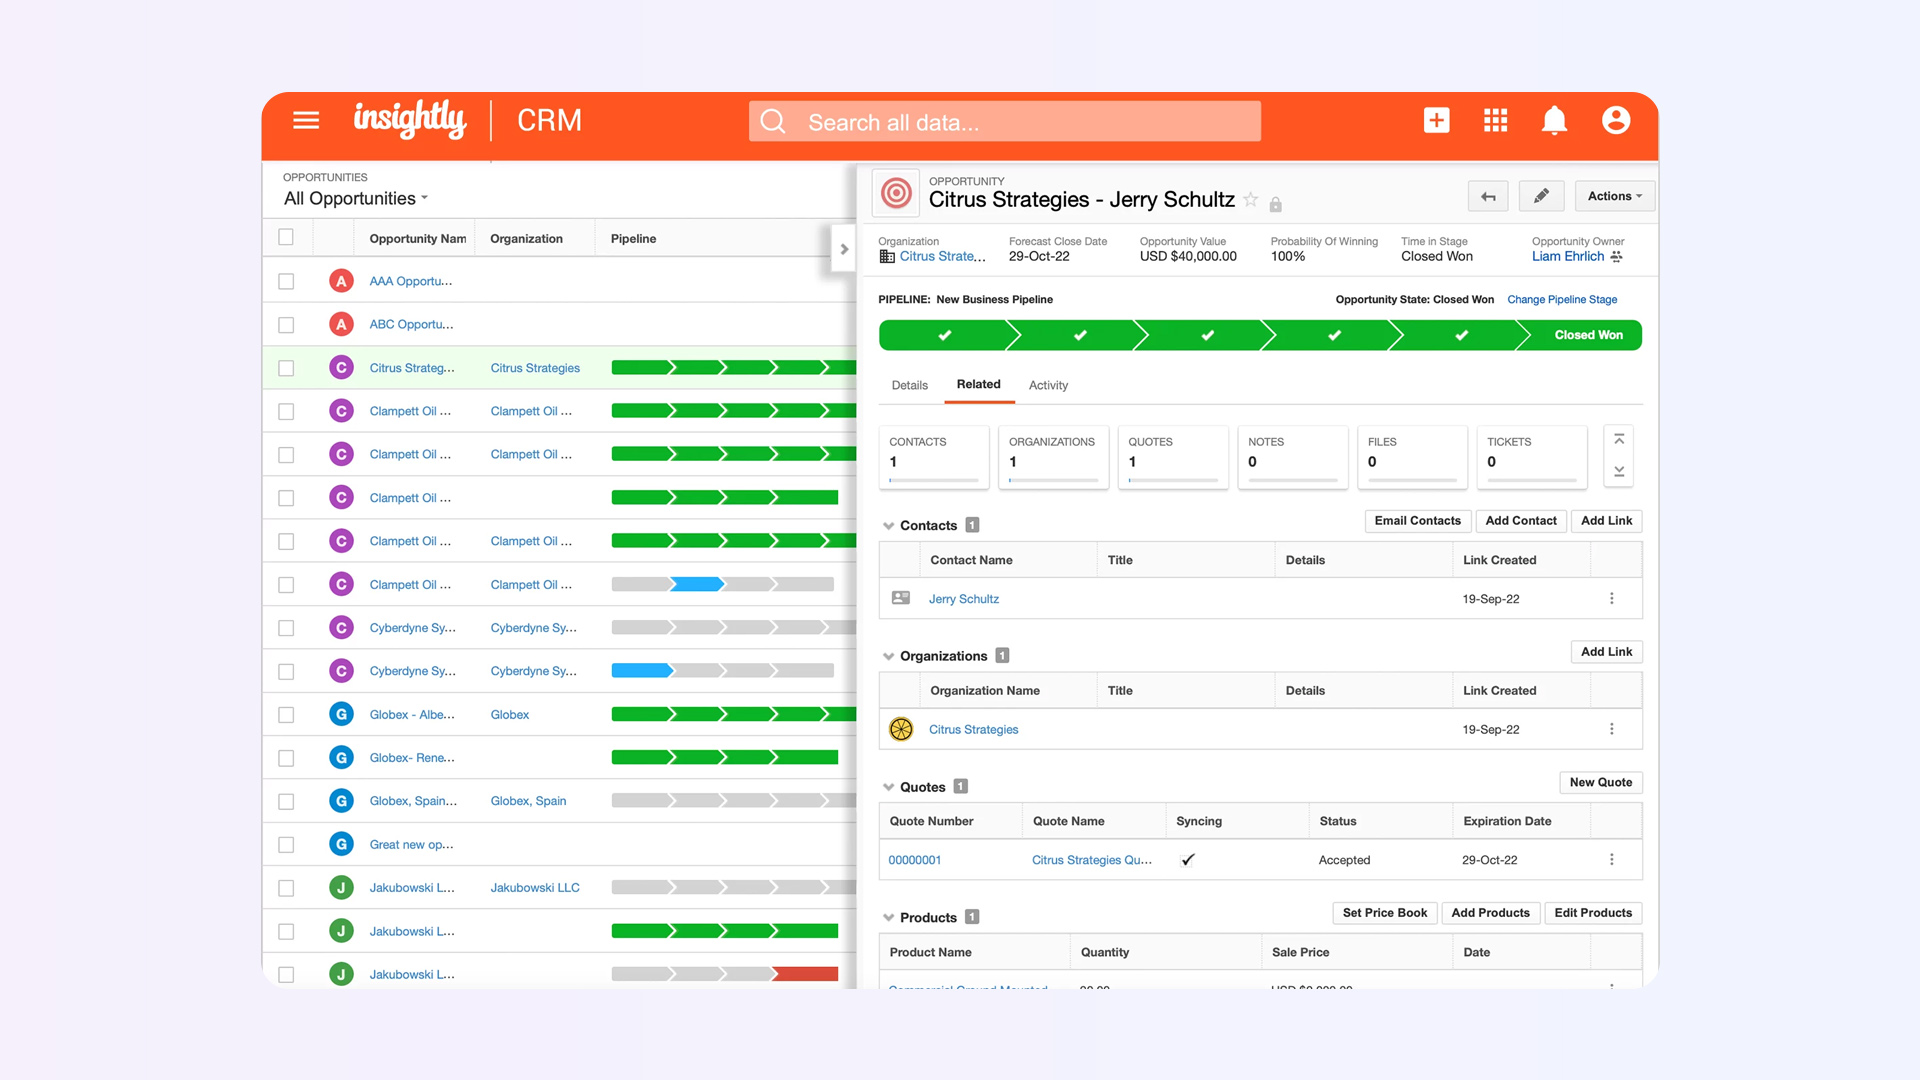Screen dimensions: 1920x1080
Task: Toggle the select-all opportunities checkbox
Action: [286, 238]
